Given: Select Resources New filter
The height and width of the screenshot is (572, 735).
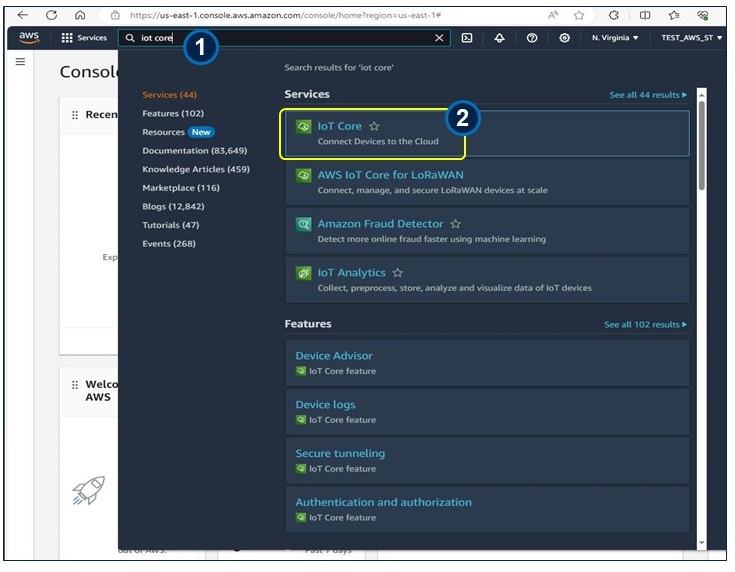Looking at the screenshot, I should tap(178, 132).
